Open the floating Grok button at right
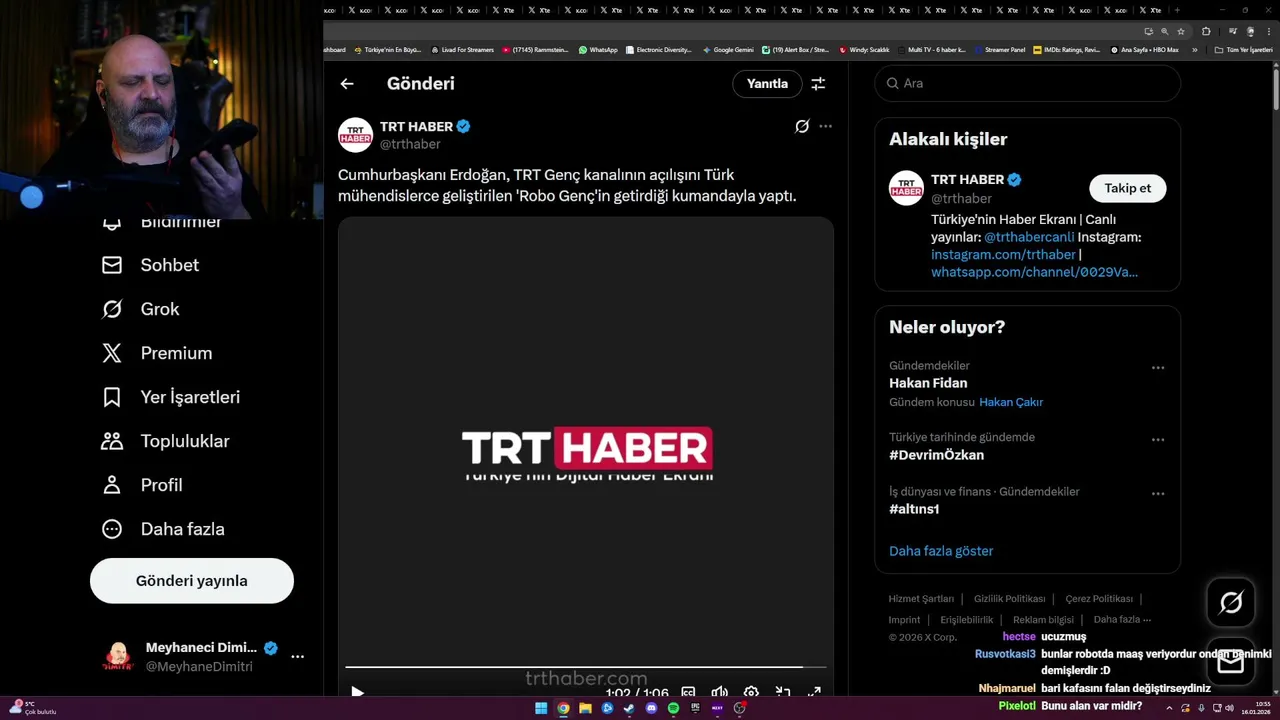 [1231, 602]
